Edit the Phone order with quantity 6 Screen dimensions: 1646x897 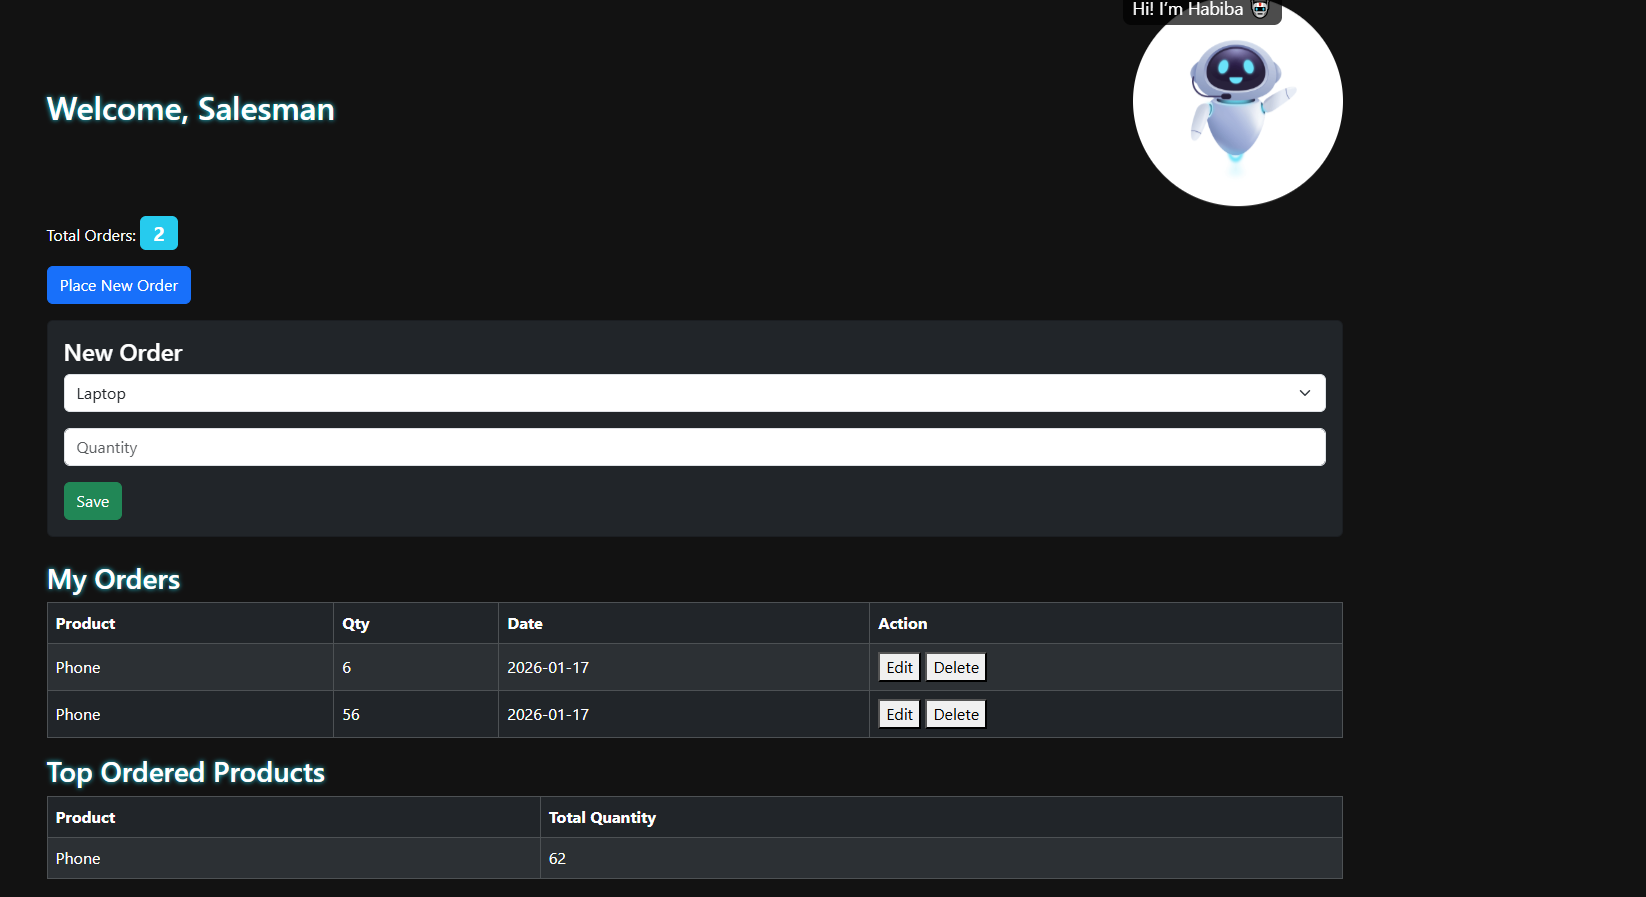point(899,667)
